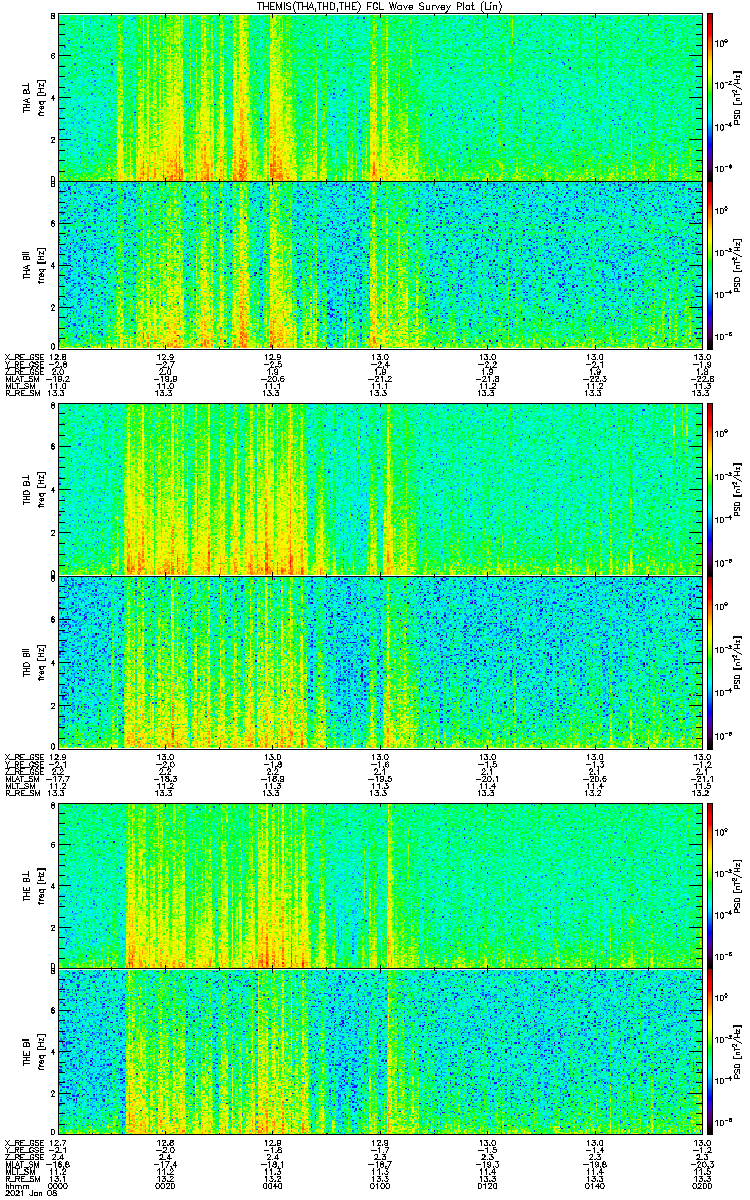Click the 2021 Jan 08 date label
The image size is (750, 1200).
(25, 1192)
